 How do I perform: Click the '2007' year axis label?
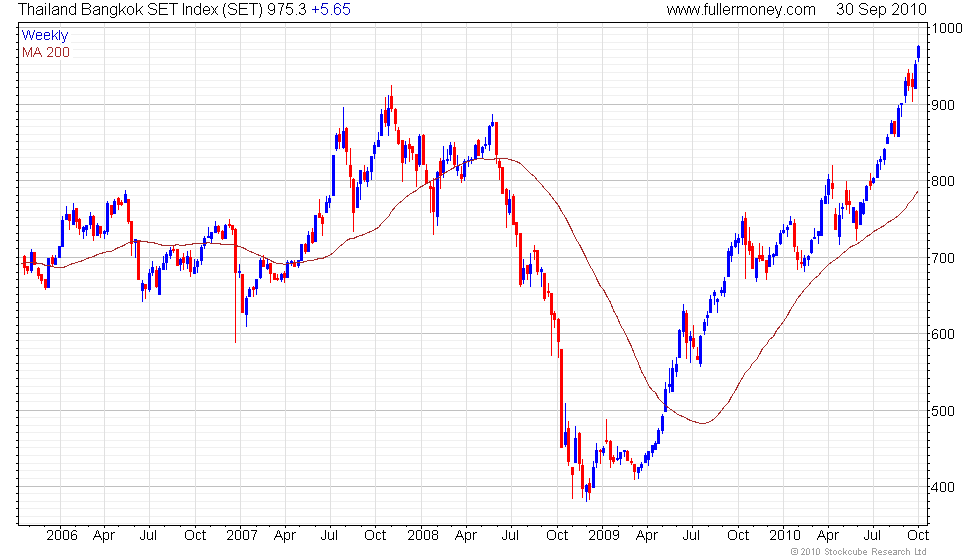[x=242, y=535]
